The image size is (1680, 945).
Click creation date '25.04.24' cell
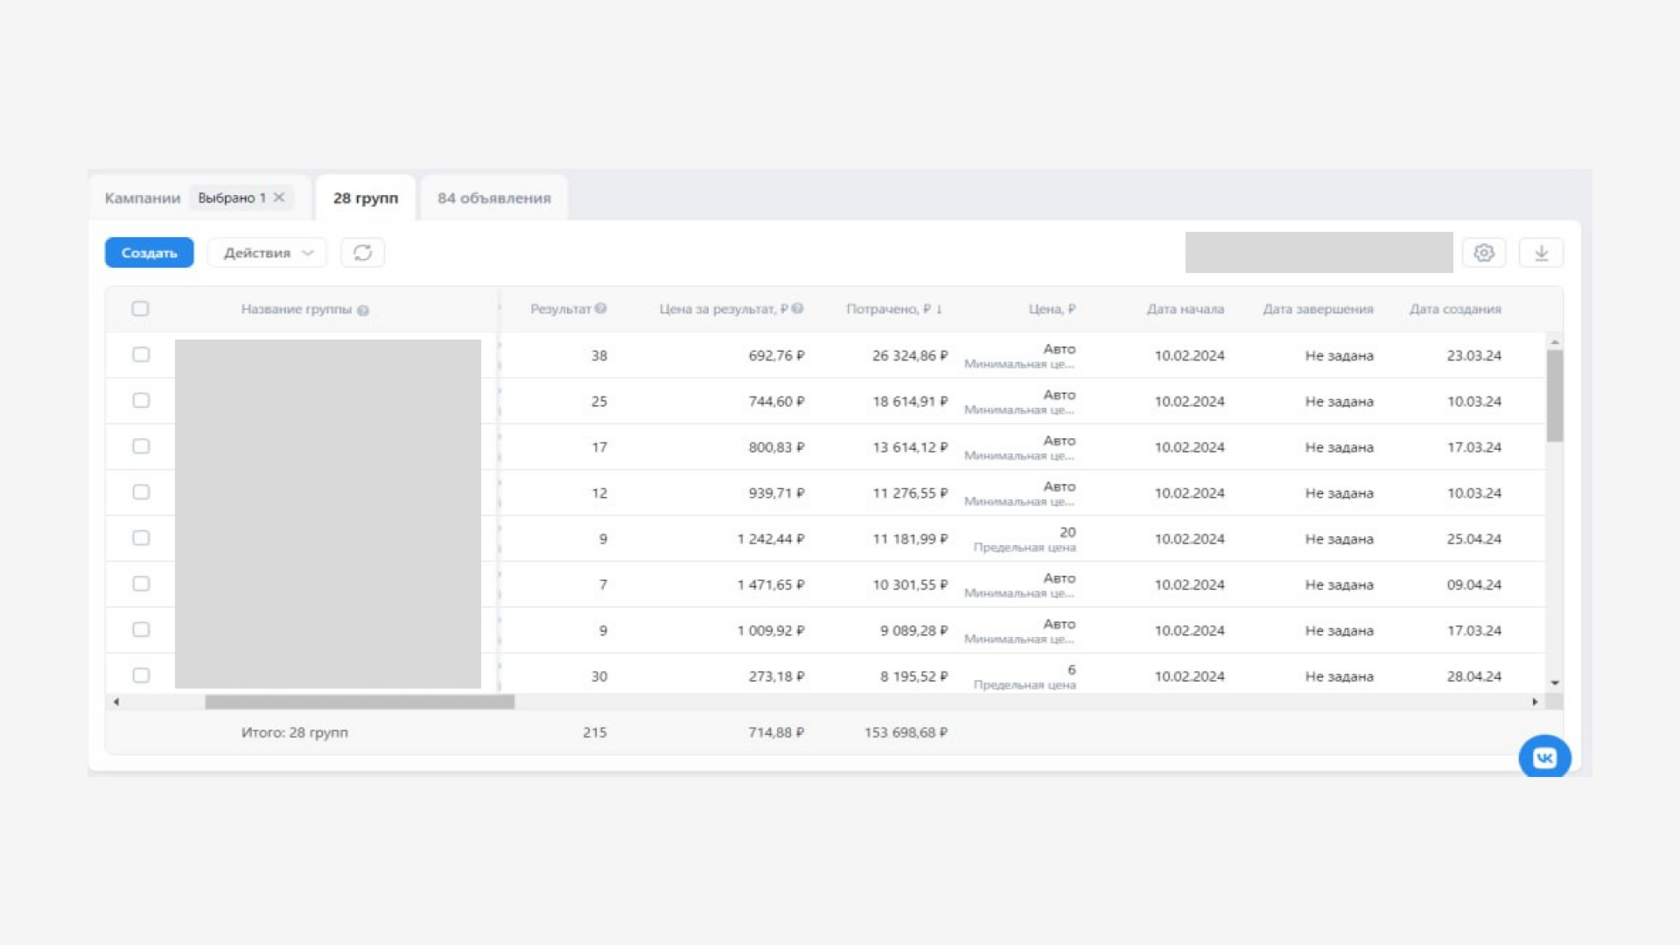(1474, 539)
